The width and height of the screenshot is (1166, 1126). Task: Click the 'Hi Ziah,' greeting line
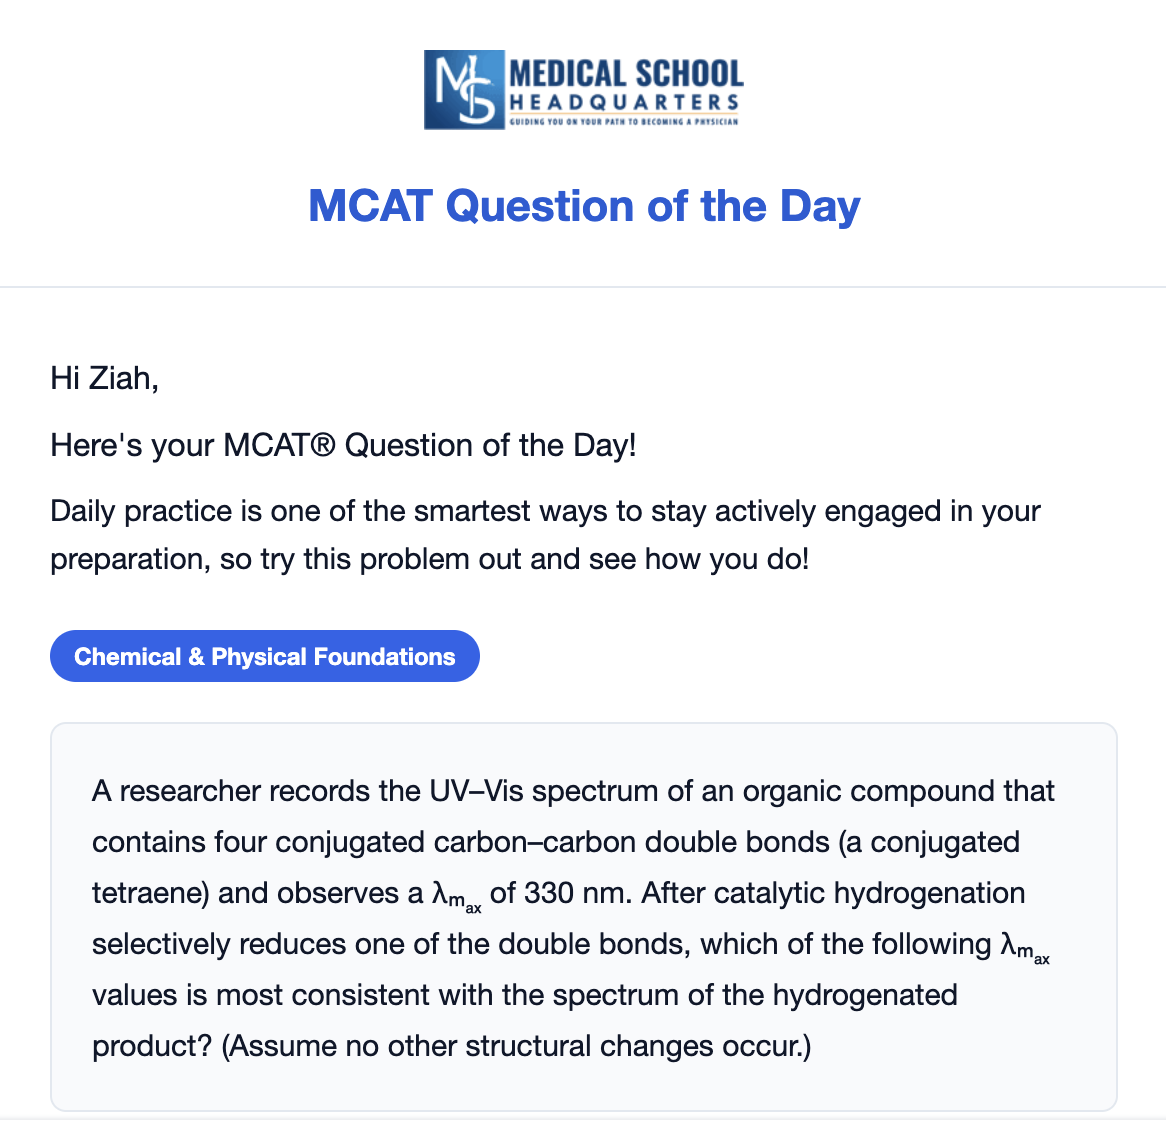pyautogui.click(x=104, y=379)
